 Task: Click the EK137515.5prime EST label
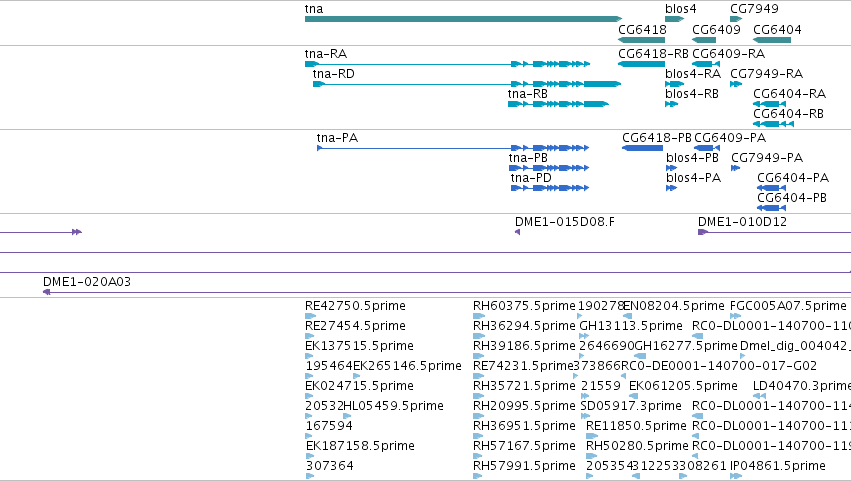tap(359, 346)
